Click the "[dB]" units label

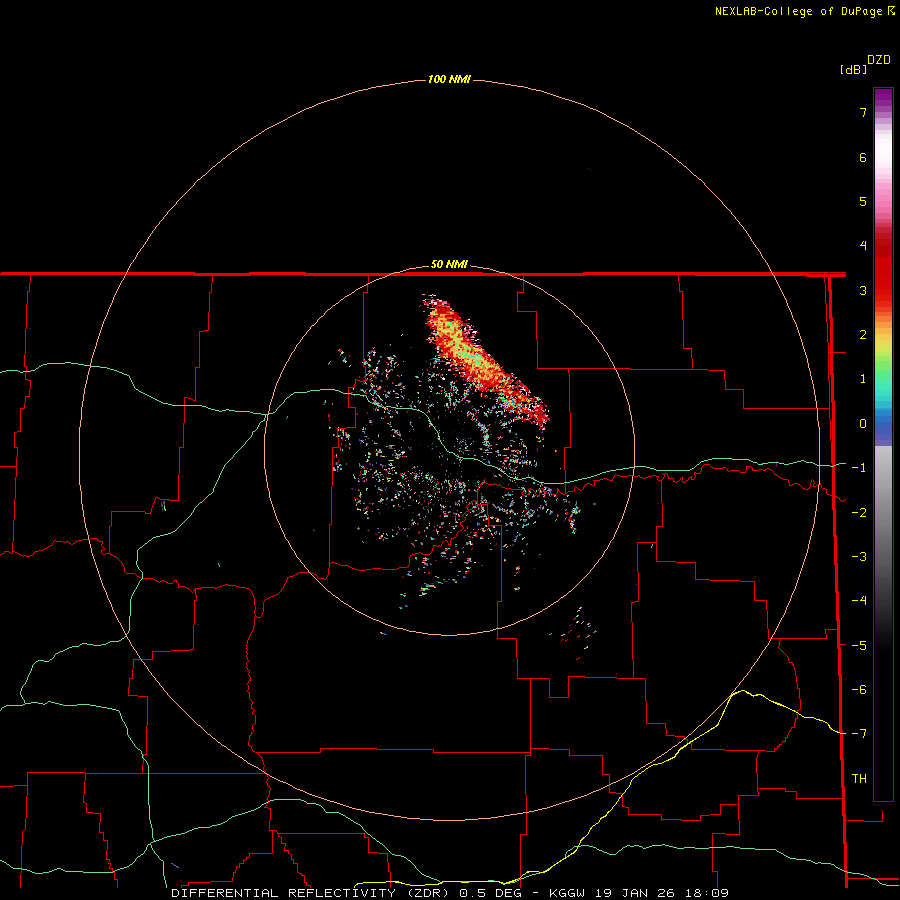coord(854,70)
